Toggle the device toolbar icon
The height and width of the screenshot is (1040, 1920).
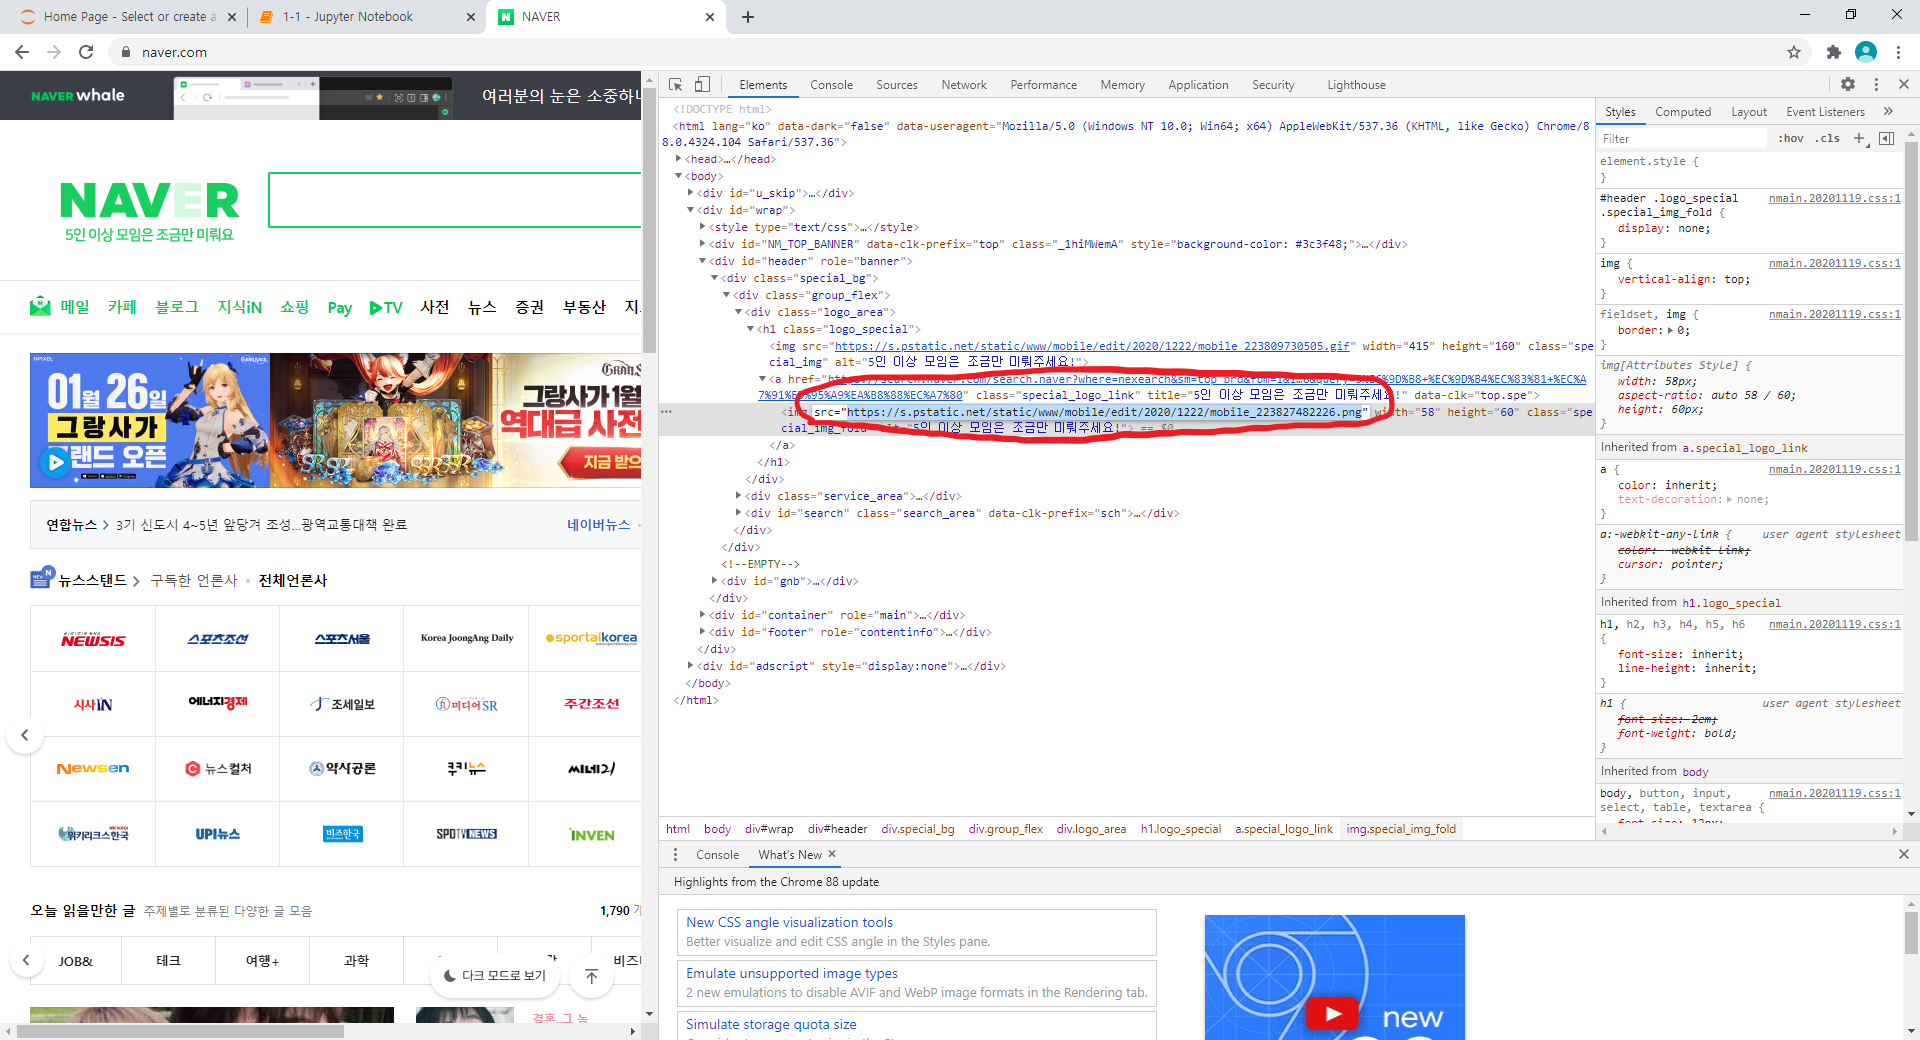[702, 85]
